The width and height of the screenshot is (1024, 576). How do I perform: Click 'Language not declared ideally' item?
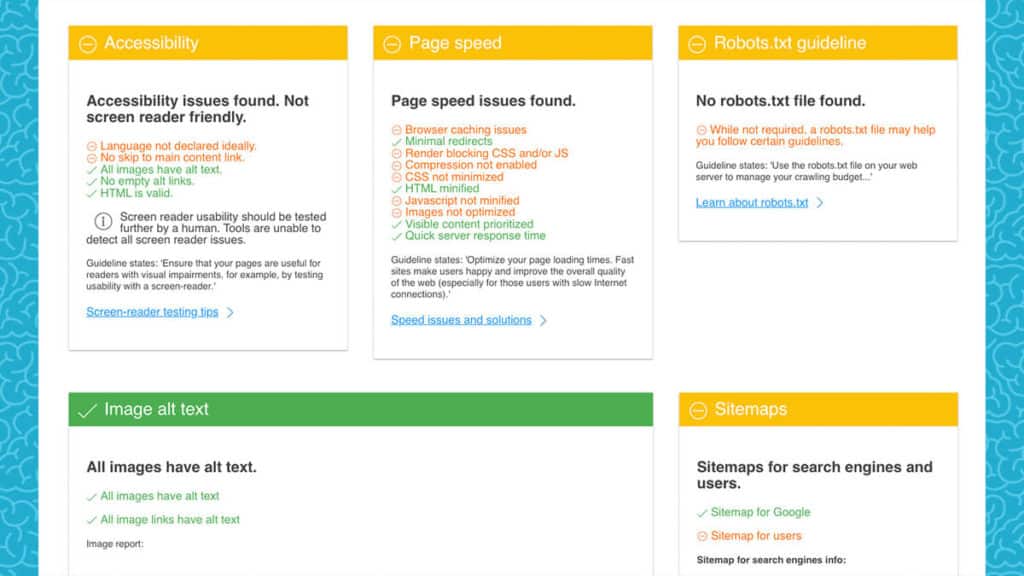177,146
